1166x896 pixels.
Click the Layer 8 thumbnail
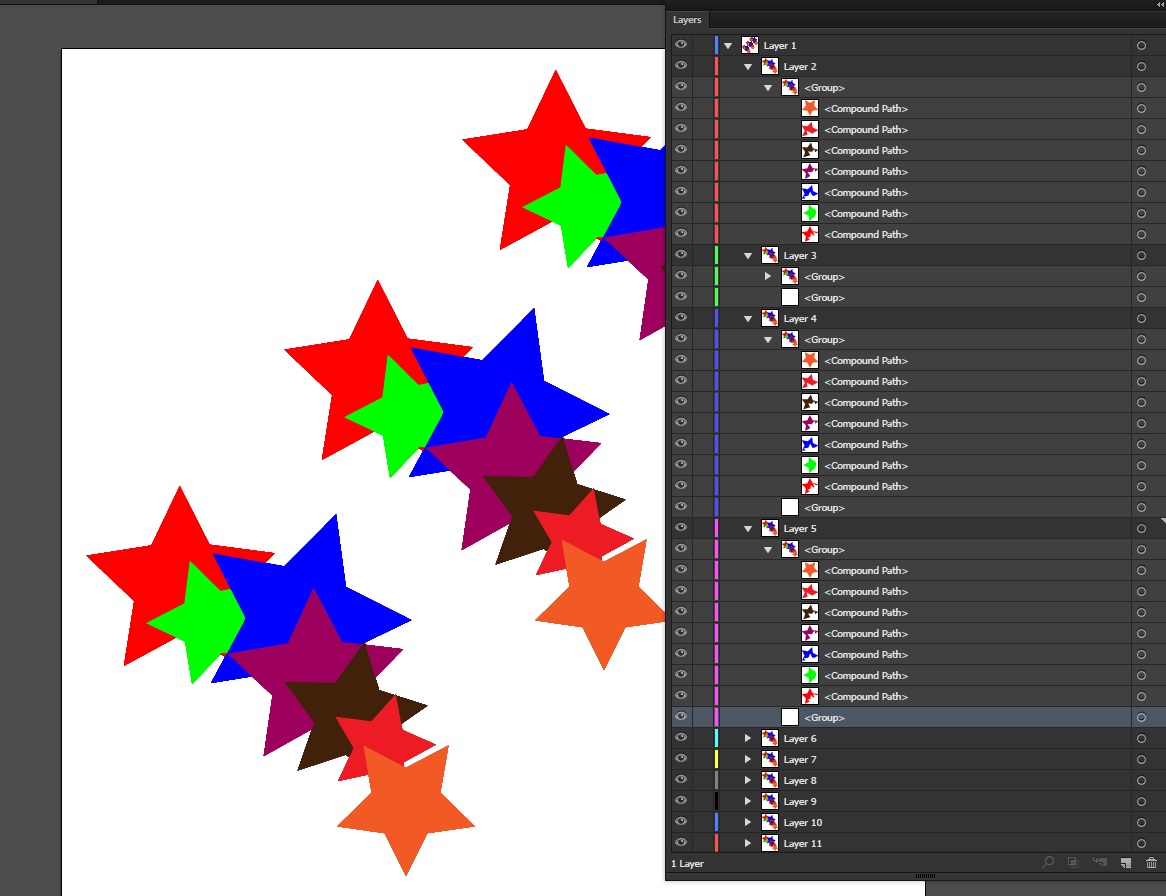[x=770, y=781]
